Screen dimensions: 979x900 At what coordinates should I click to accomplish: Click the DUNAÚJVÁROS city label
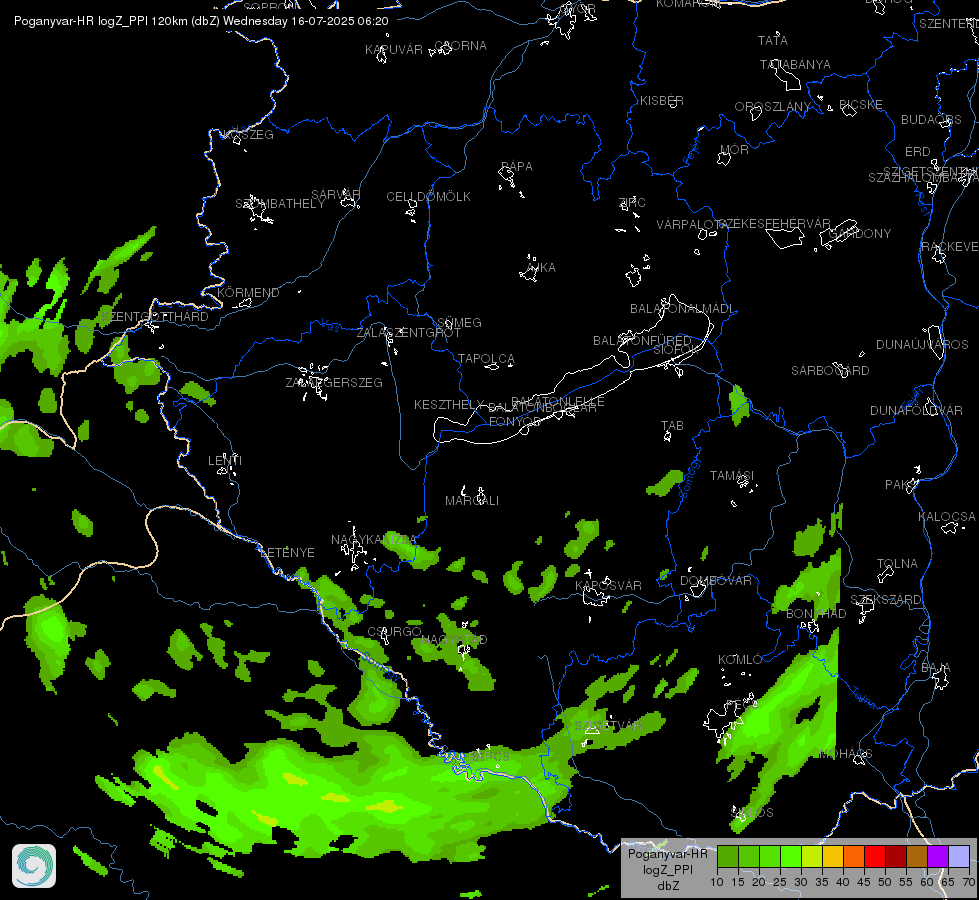pyautogui.click(x=922, y=345)
